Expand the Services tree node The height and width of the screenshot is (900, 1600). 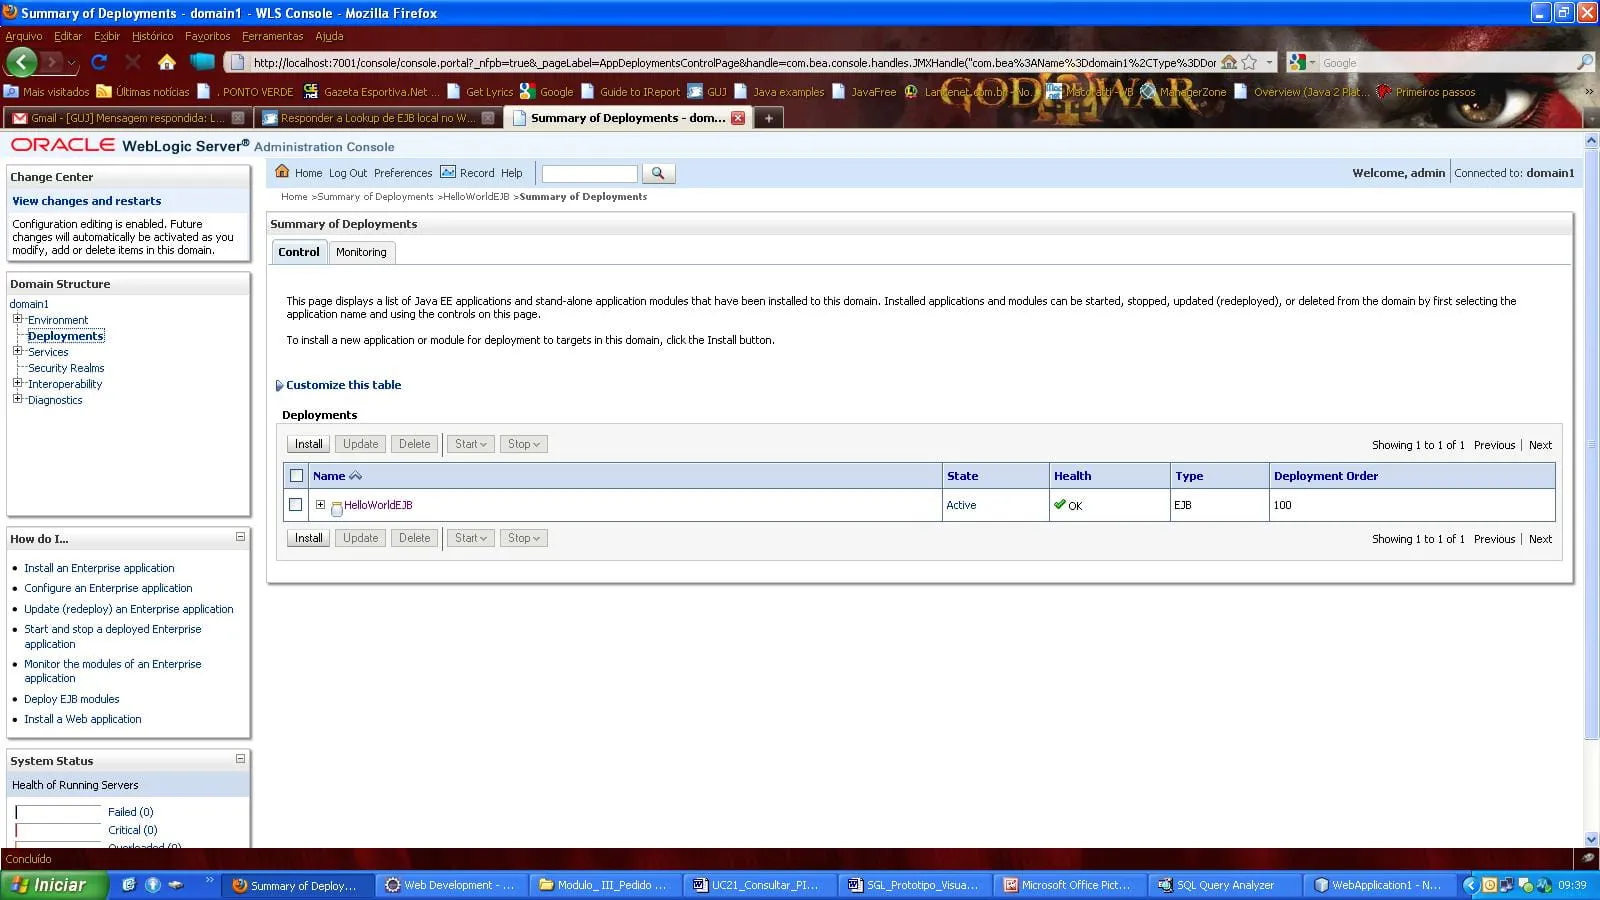click(x=17, y=351)
